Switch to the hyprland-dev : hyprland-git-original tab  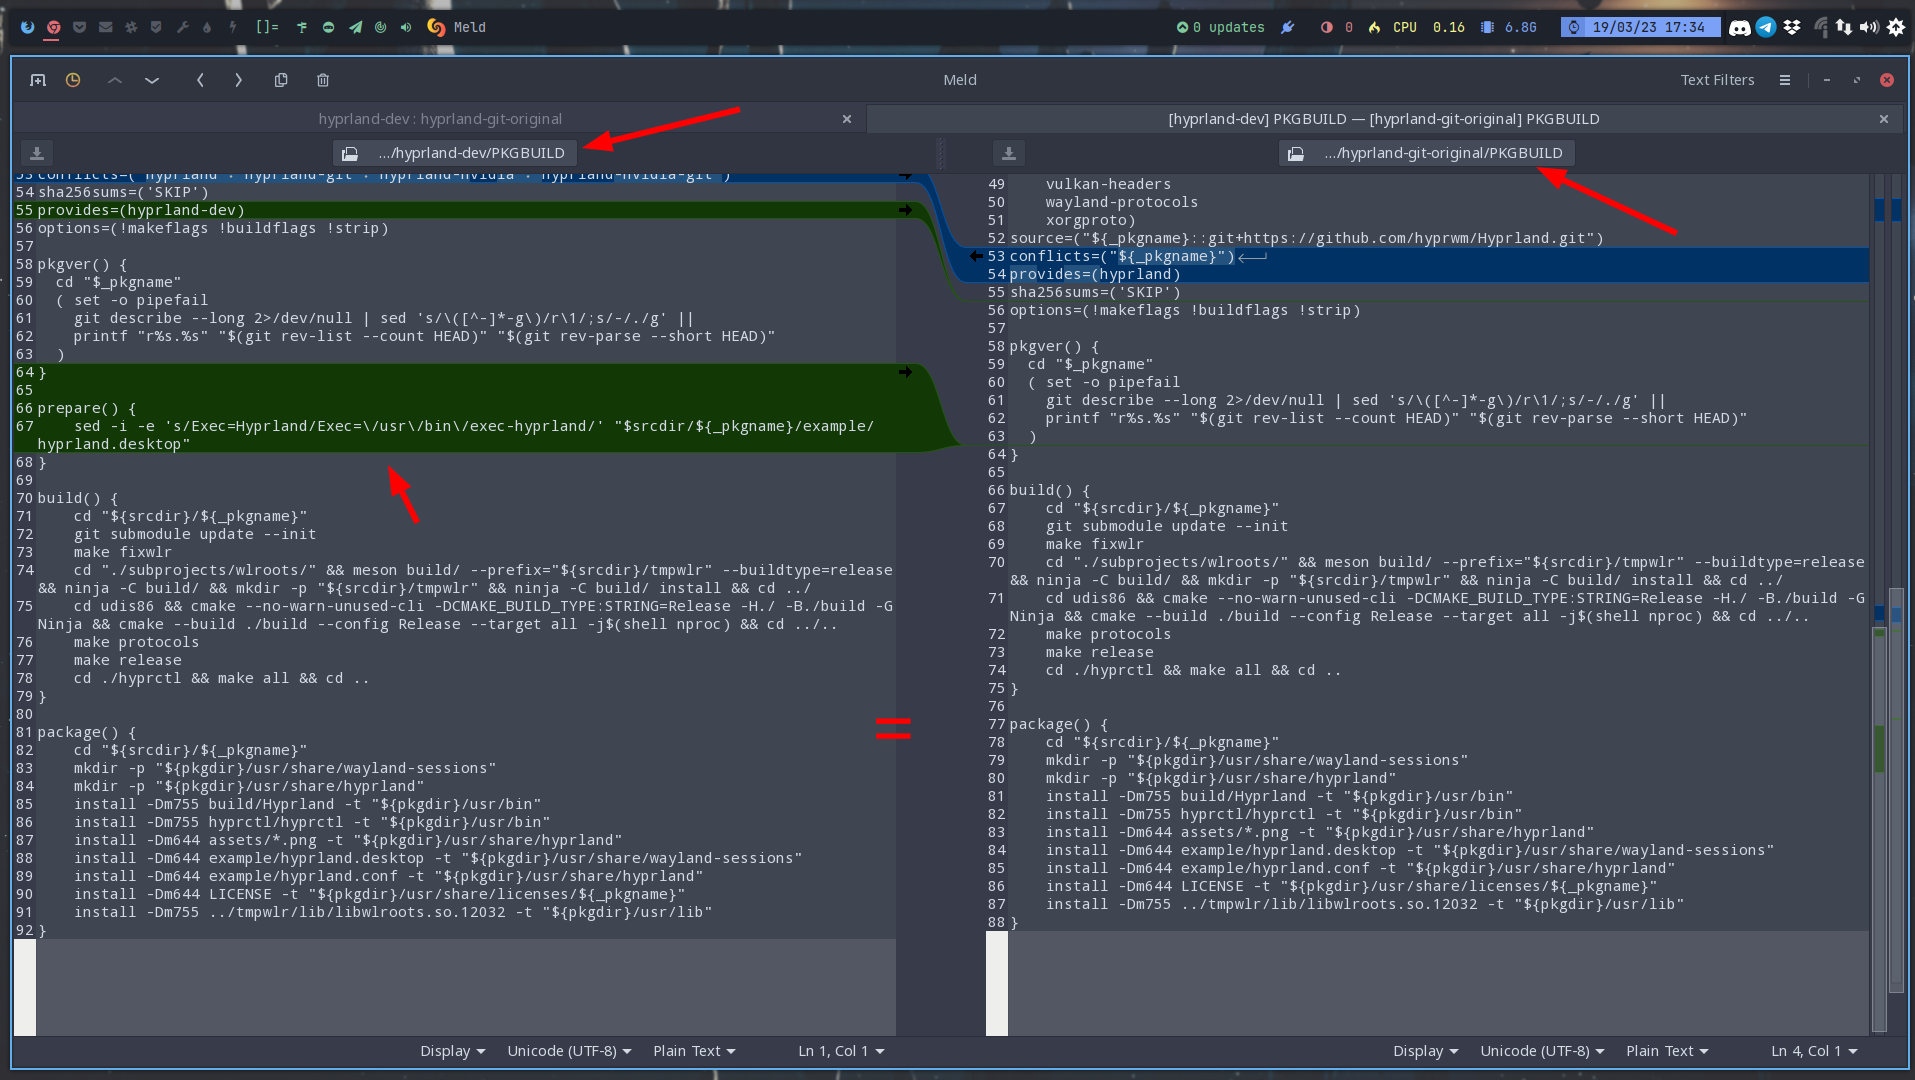pyautogui.click(x=440, y=118)
